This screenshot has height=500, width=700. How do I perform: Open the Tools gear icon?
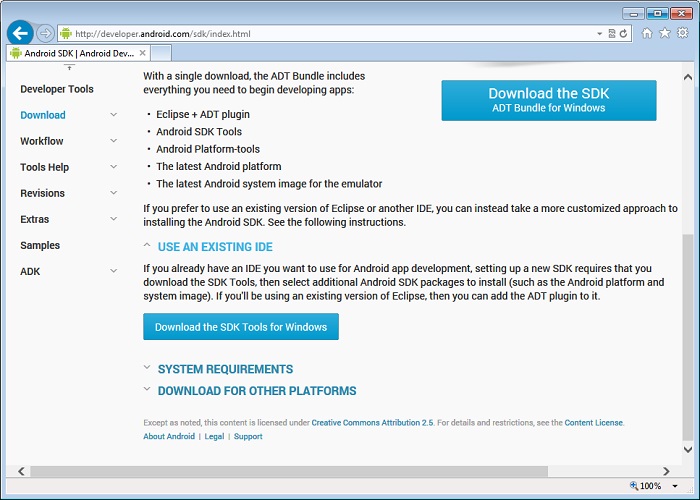point(683,33)
